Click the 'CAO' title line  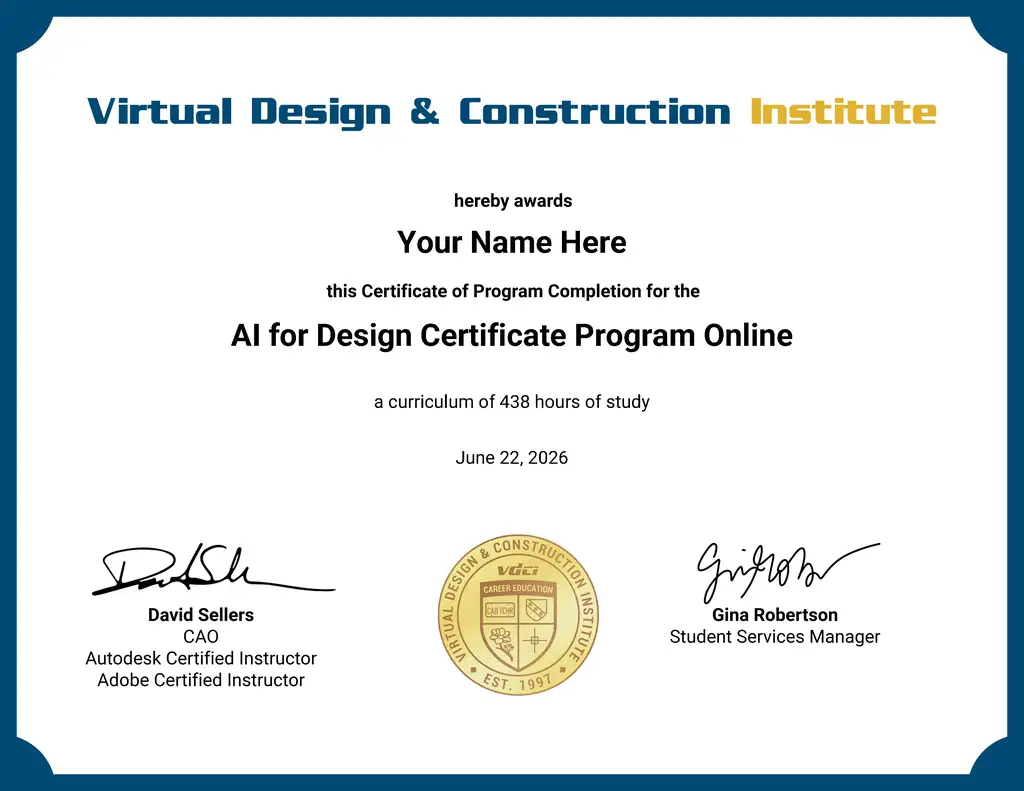(x=201, y=636)
